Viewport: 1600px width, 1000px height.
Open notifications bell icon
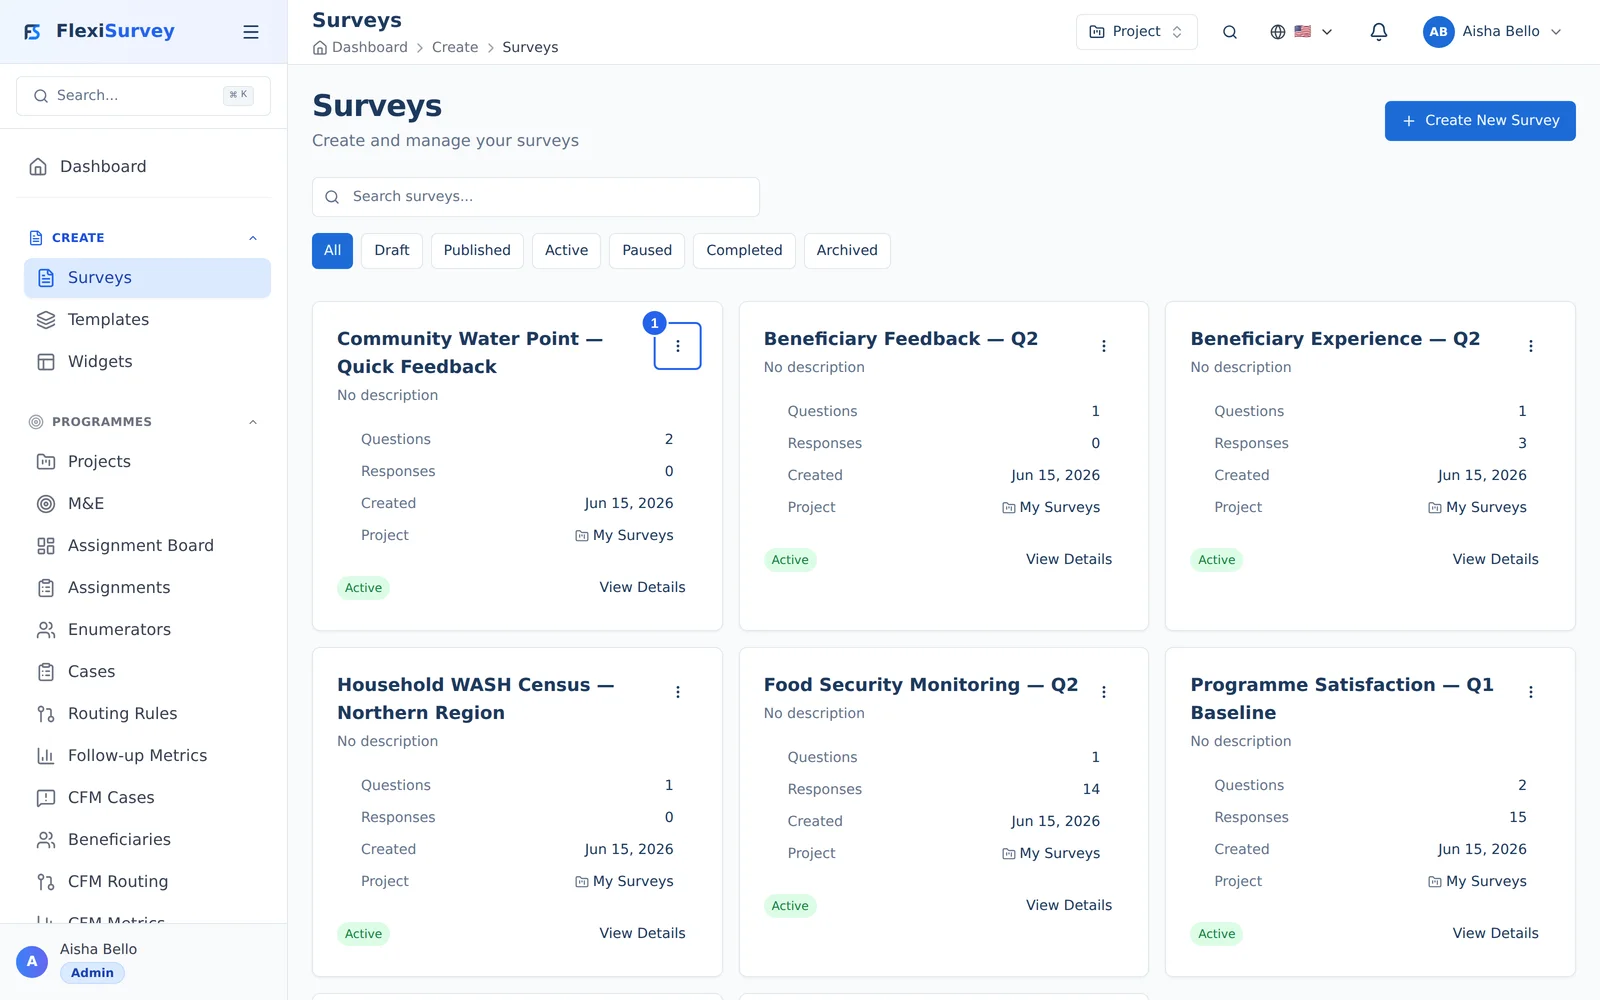1379,32
